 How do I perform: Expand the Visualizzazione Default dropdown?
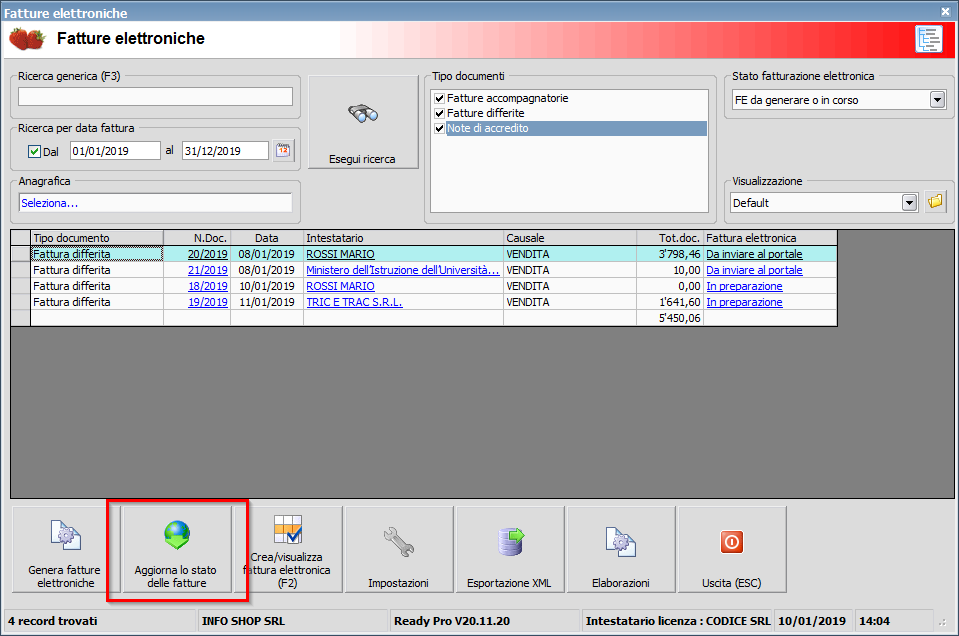[909, 202]
